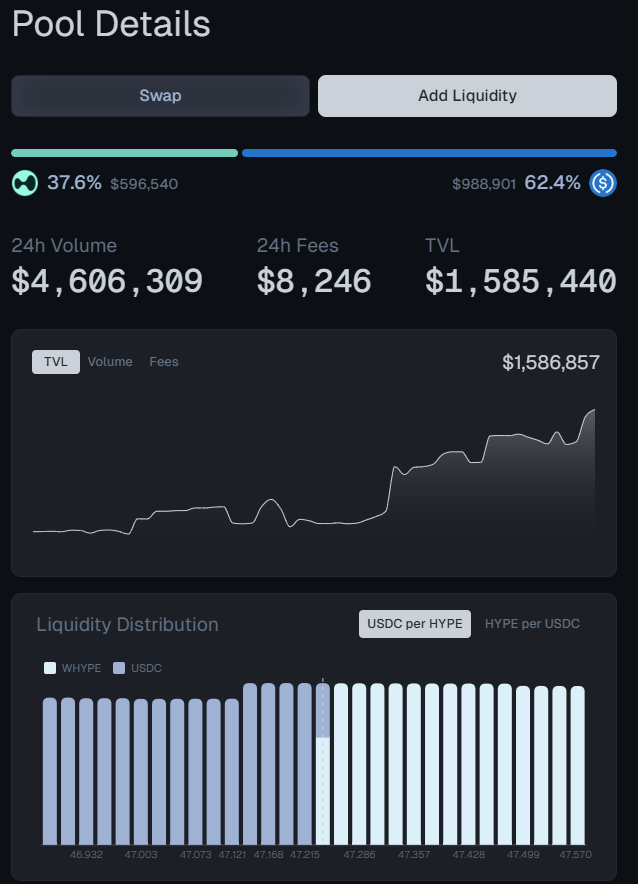The width and height of the screenshot is (638, 884).
Task: Click the 62.4% share value
Action: (x=552, y=183)
